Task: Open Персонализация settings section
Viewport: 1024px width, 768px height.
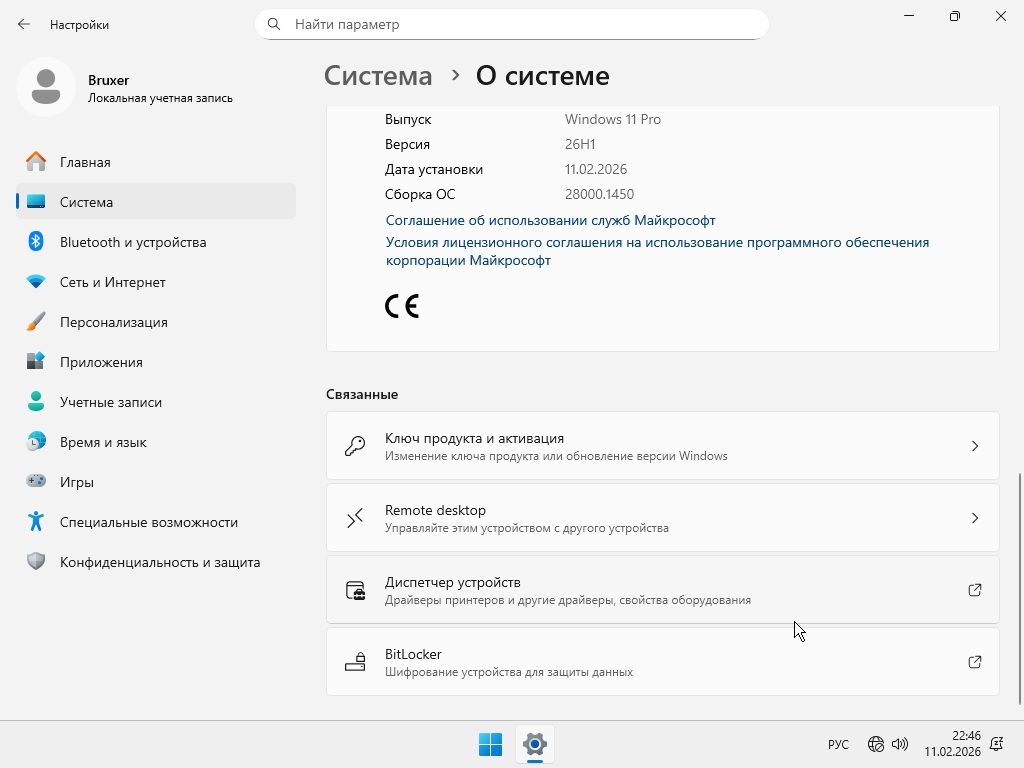Action: click(x=156, y=322)
